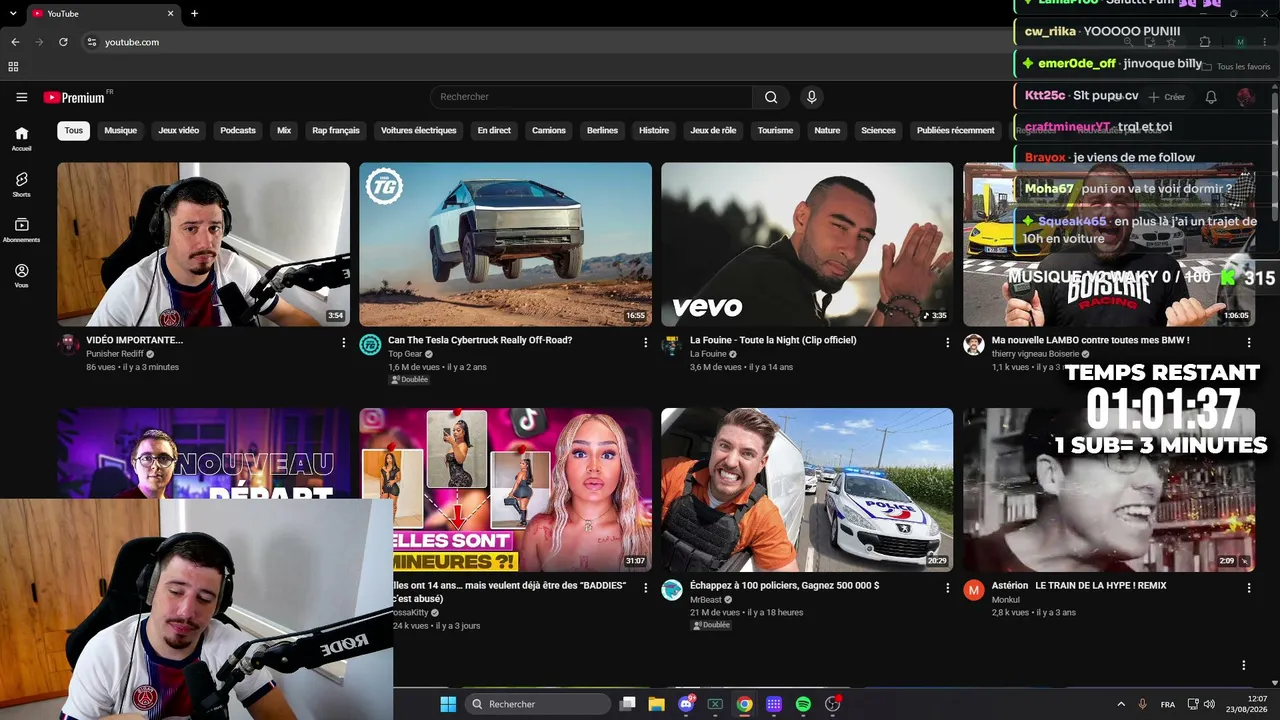Open more actions for VIDÉO IMPORTANTE video
Image resolution: width=1280 pixels, height=720 pixels.
pyautogui.click(x=344, y=342)
